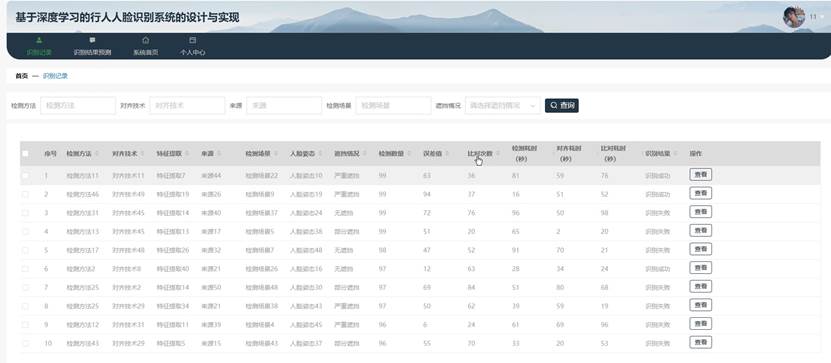
Task: Sort table by 检测数量 column sort icon
Action: (x=409, y=154)
